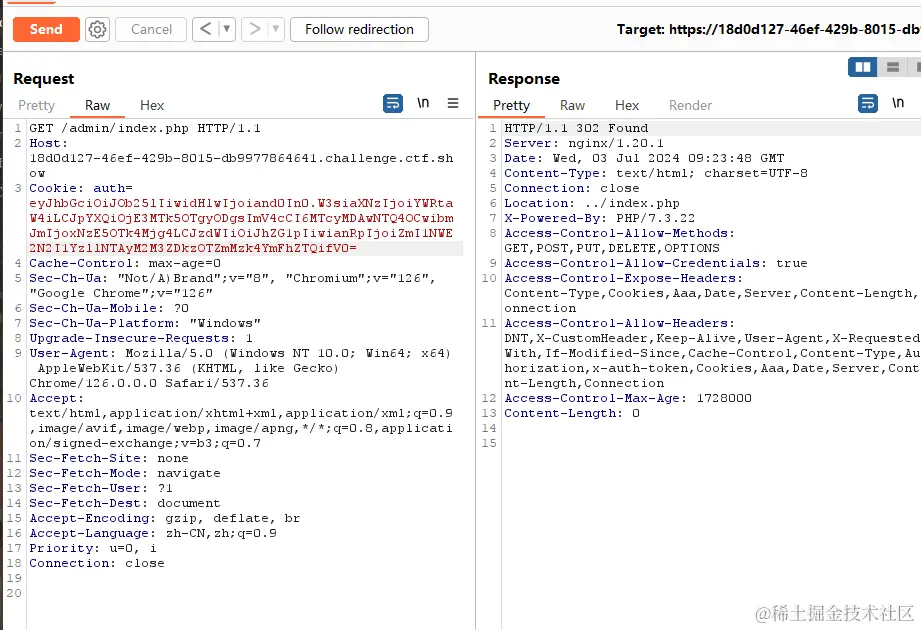The width and height of the screenshot is (921, 630).
Task: Open Request panel hamburger menu
Action: pos(453,103)
